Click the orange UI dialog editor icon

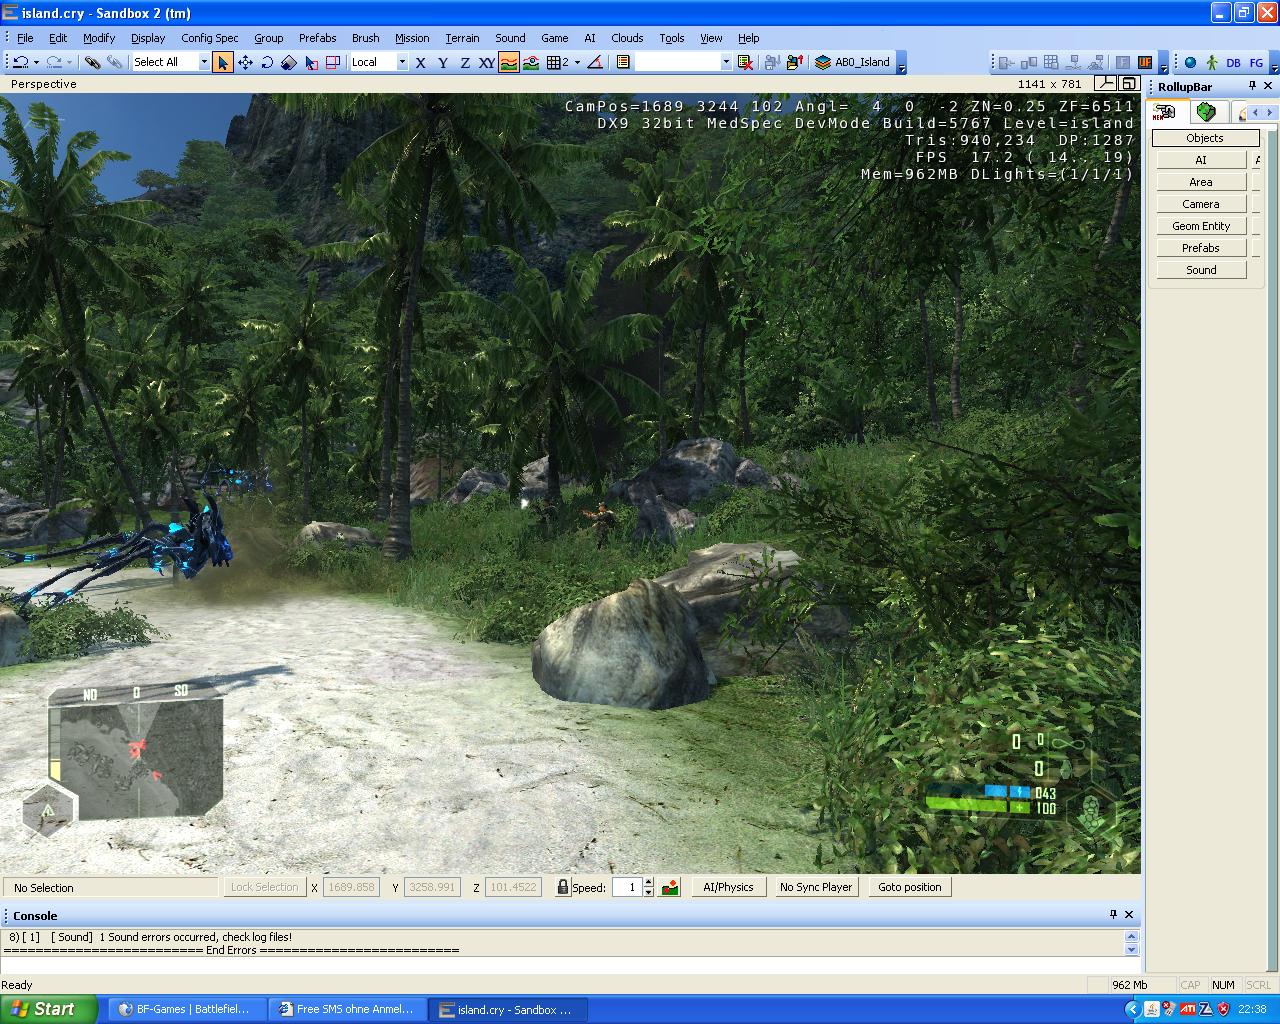coord(1145,62)
